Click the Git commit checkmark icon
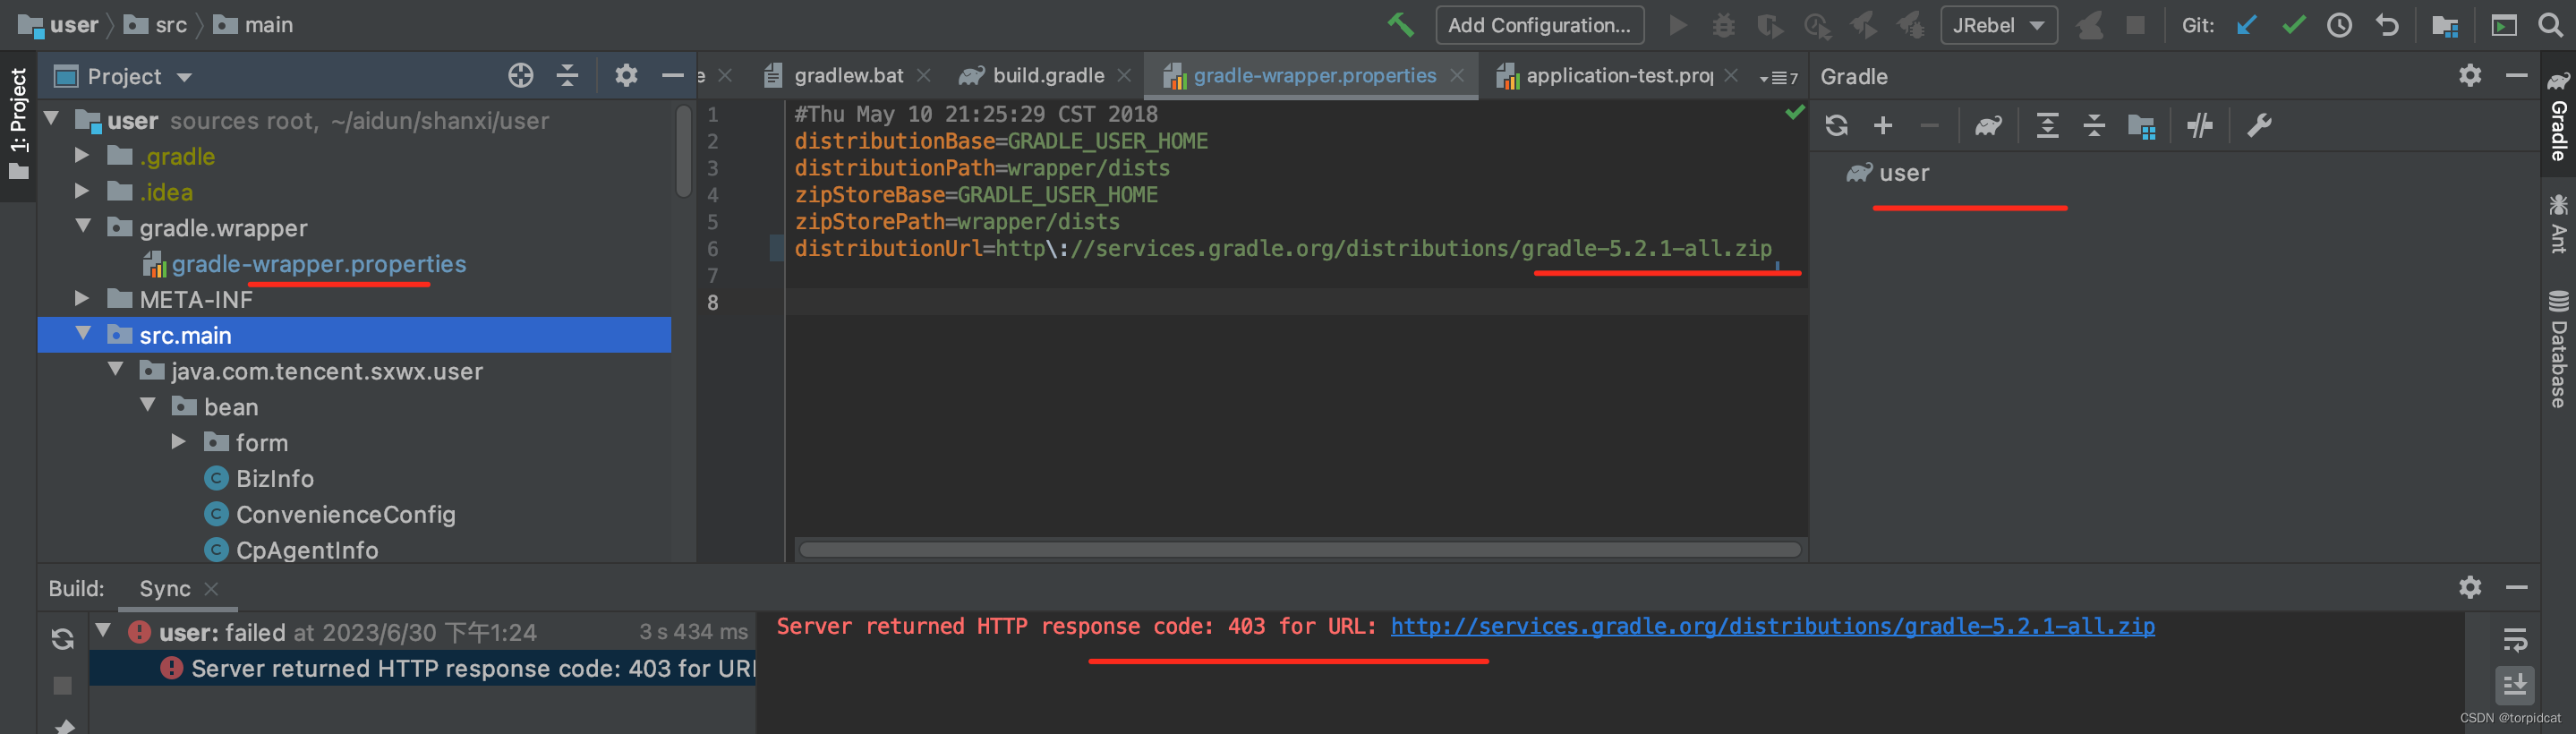The image size is (2576, 734). tap(2293, 25)
